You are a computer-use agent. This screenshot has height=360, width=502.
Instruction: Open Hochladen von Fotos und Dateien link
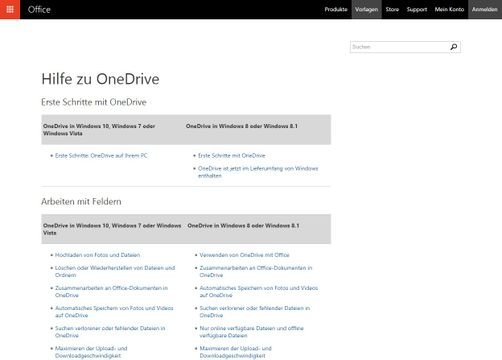coord(97,255)
